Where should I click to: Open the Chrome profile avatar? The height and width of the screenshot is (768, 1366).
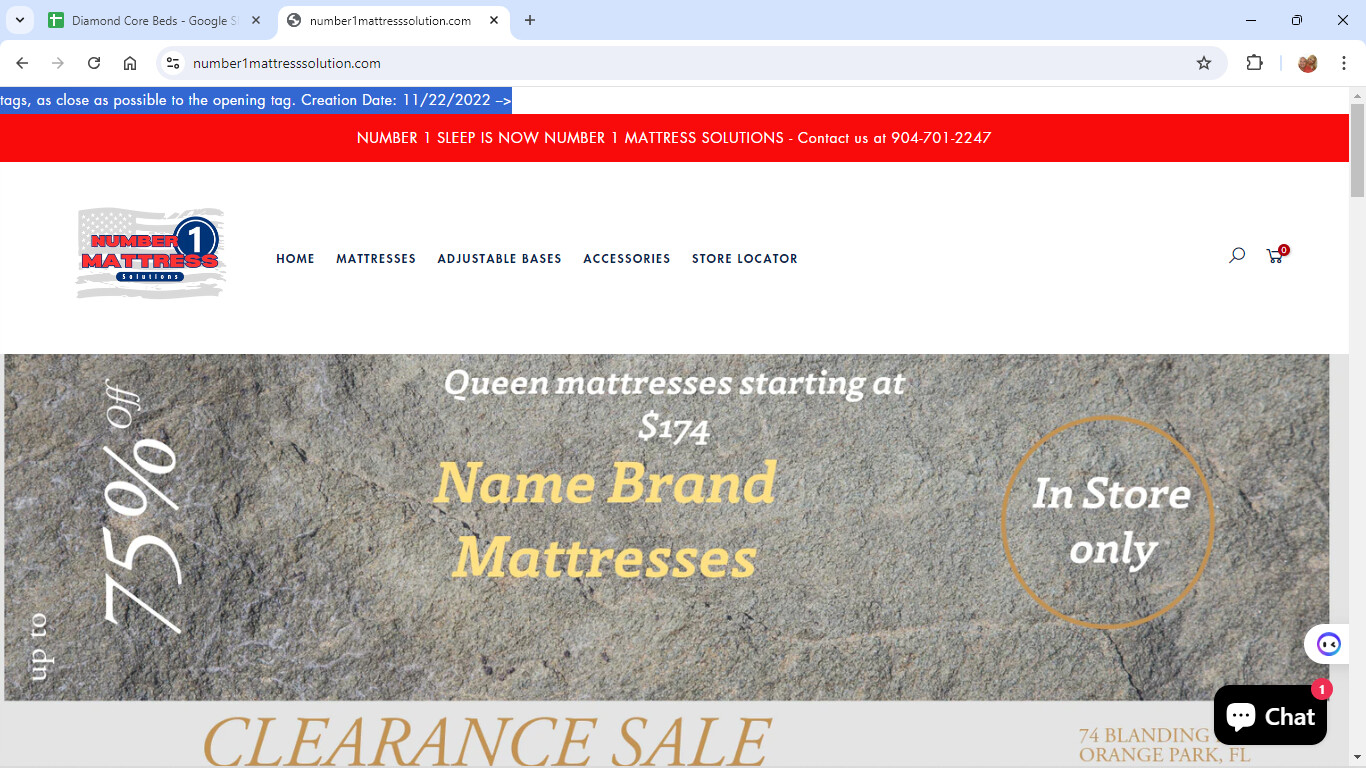pyautogui.click(x=1308, y=63)
